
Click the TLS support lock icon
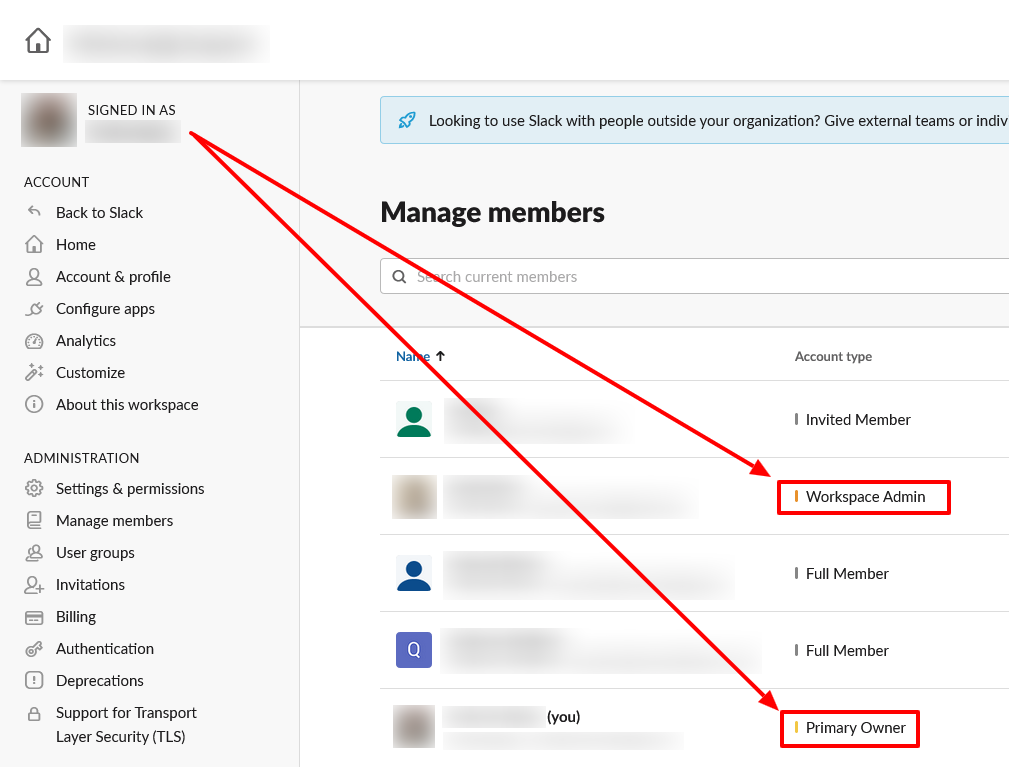click(34, 714)
